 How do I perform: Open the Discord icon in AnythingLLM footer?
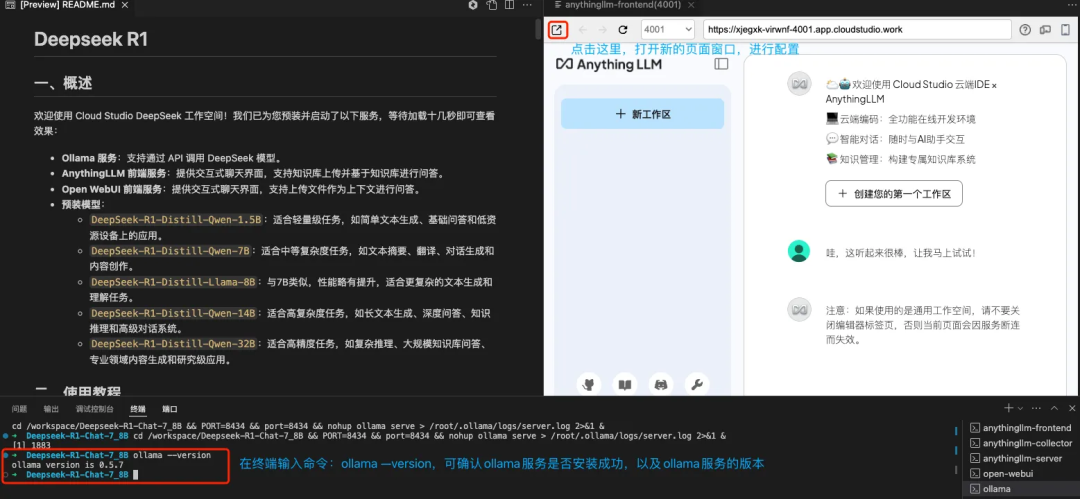[661, 385]
